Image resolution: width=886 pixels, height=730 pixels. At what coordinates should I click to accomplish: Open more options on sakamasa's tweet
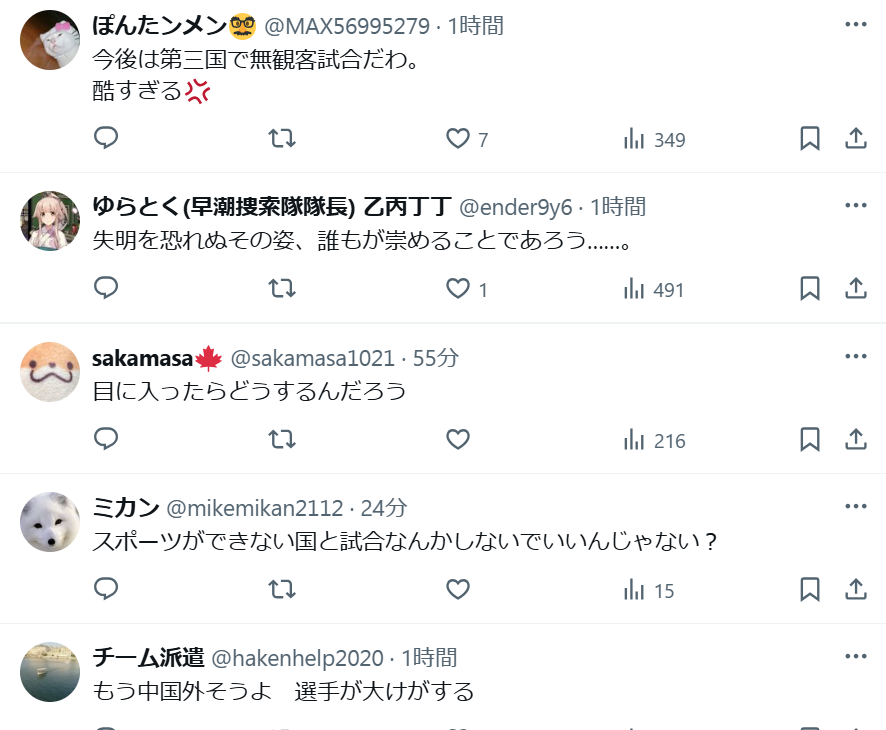click(855, 356)
